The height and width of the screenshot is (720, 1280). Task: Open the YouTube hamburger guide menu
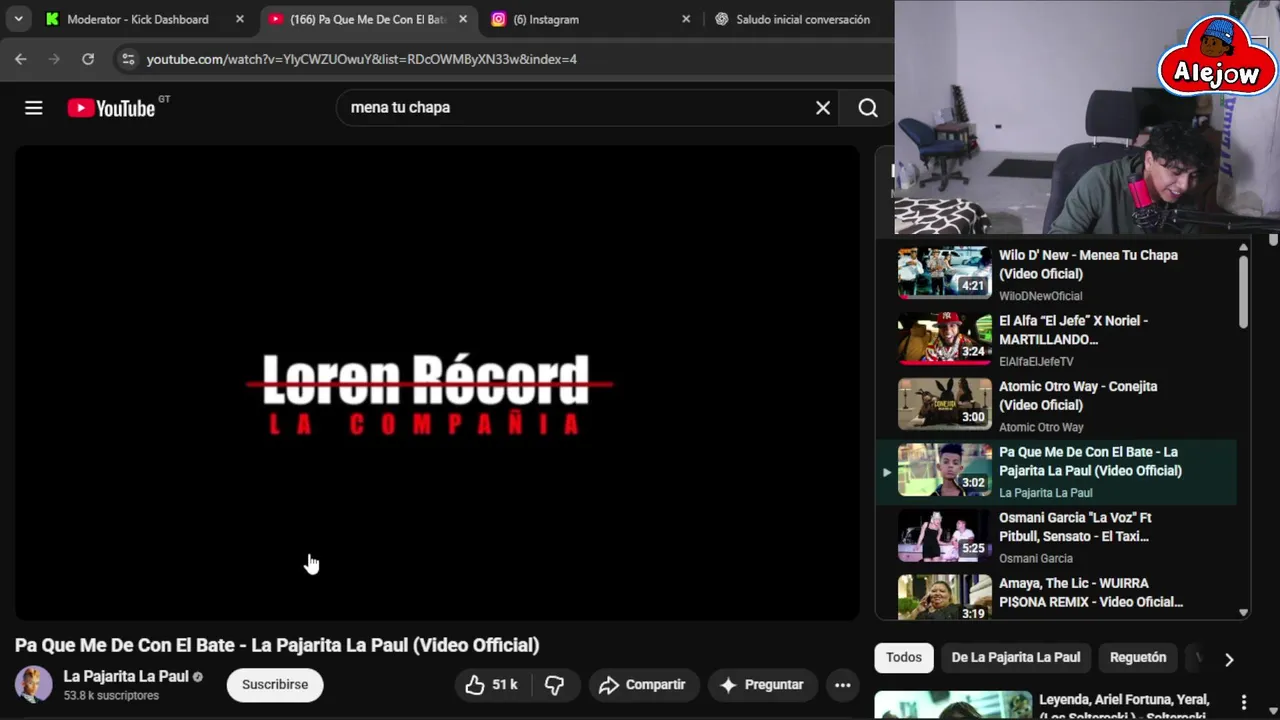pos(34,108)
